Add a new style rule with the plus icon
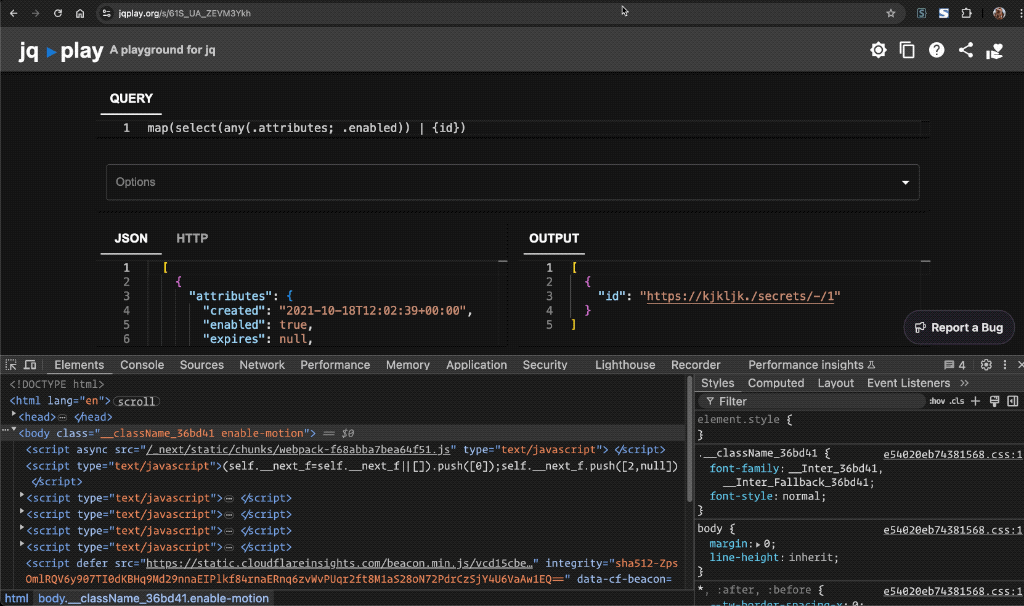The width and height of the screenshot is (1024, 606). 976,401
